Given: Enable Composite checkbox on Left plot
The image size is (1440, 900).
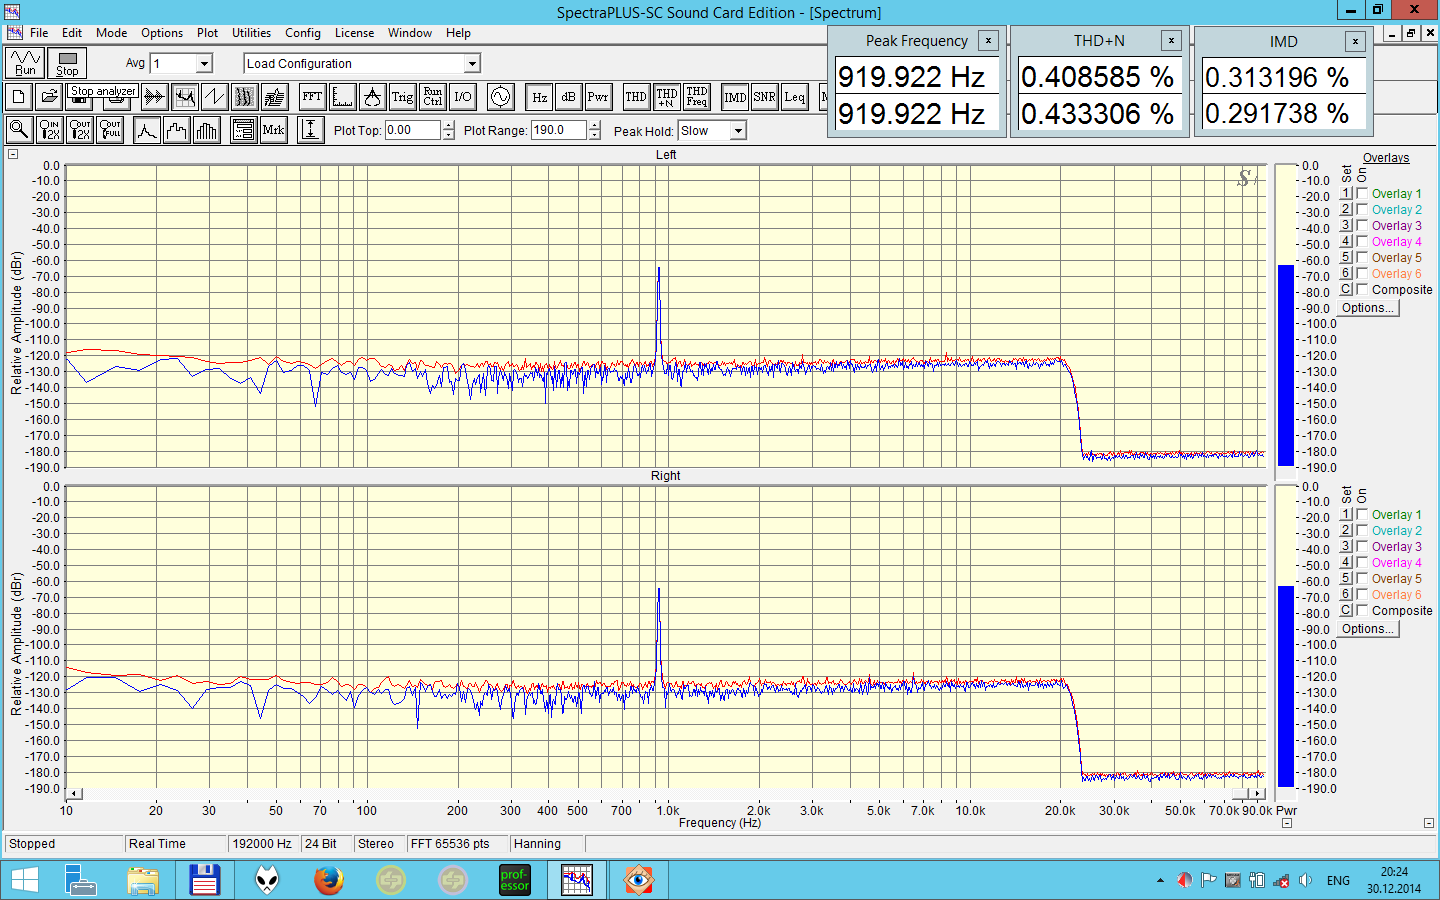Looking at the screenshot, I should click(1362, 290).
